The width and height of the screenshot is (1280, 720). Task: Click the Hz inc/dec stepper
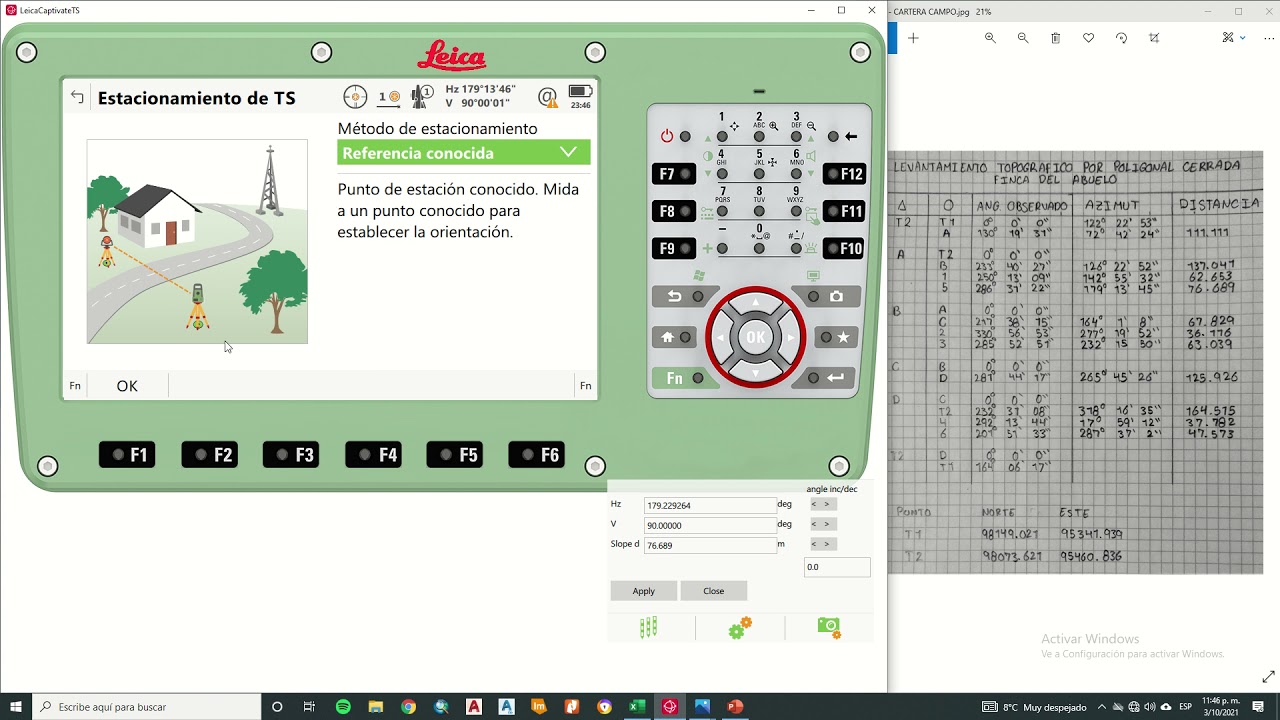(821, 504)
